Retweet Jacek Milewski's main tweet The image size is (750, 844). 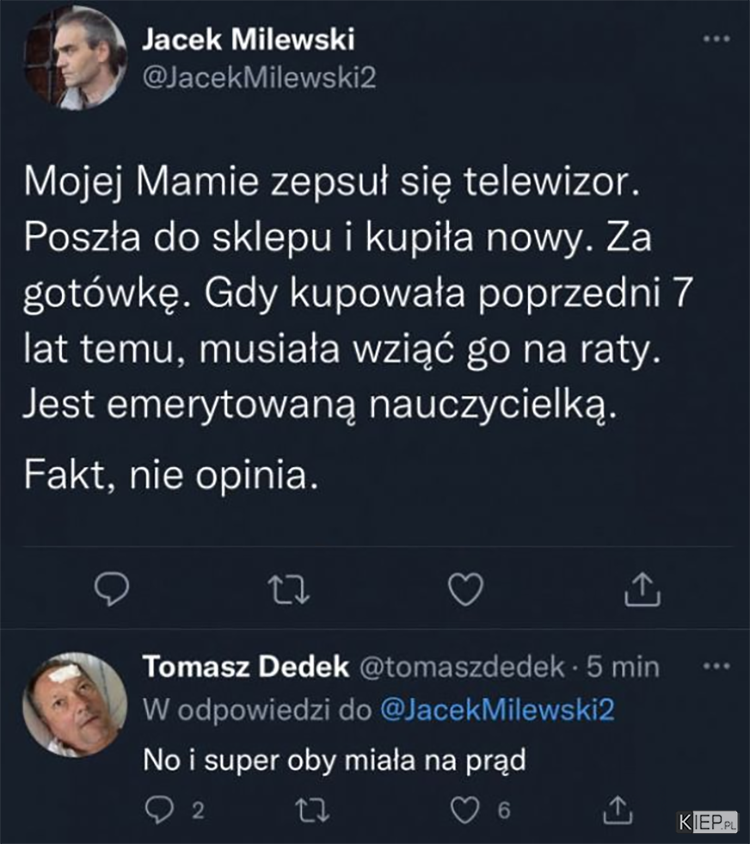coord(293,592)
